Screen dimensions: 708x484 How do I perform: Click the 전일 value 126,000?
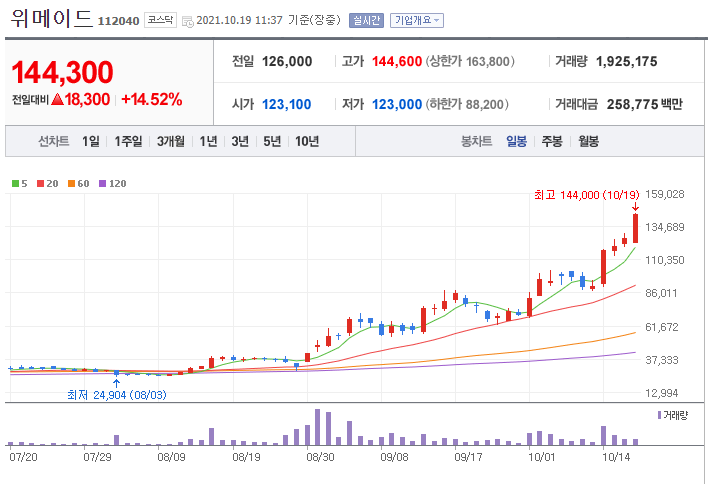point(287,61)
